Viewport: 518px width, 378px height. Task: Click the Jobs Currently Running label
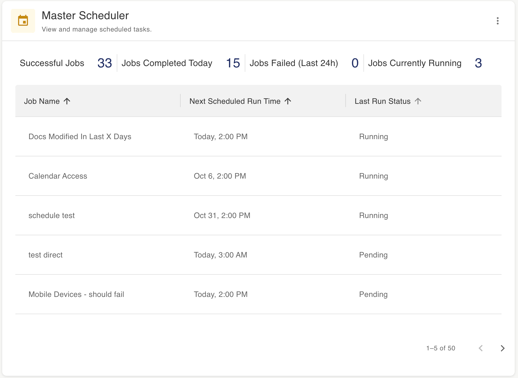[x=414, y=63]
